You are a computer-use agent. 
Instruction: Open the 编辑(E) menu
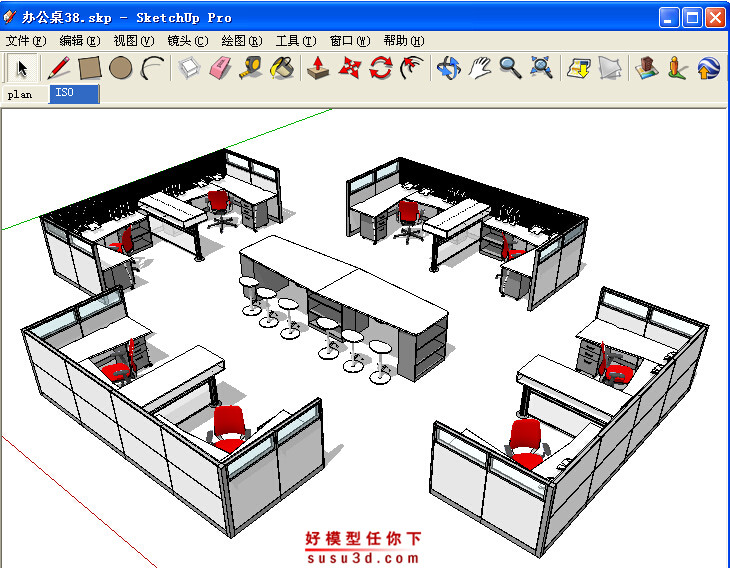click(x=80, y=41)
